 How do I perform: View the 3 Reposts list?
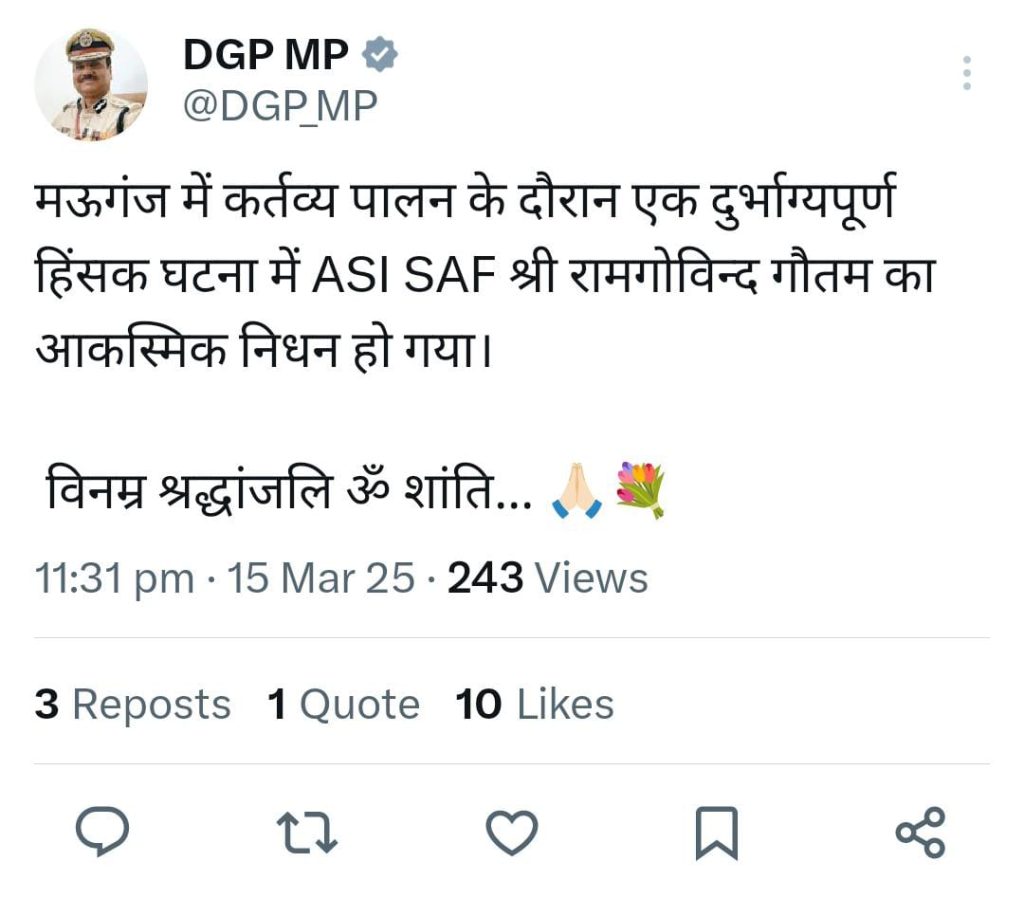tap(132, 705)
